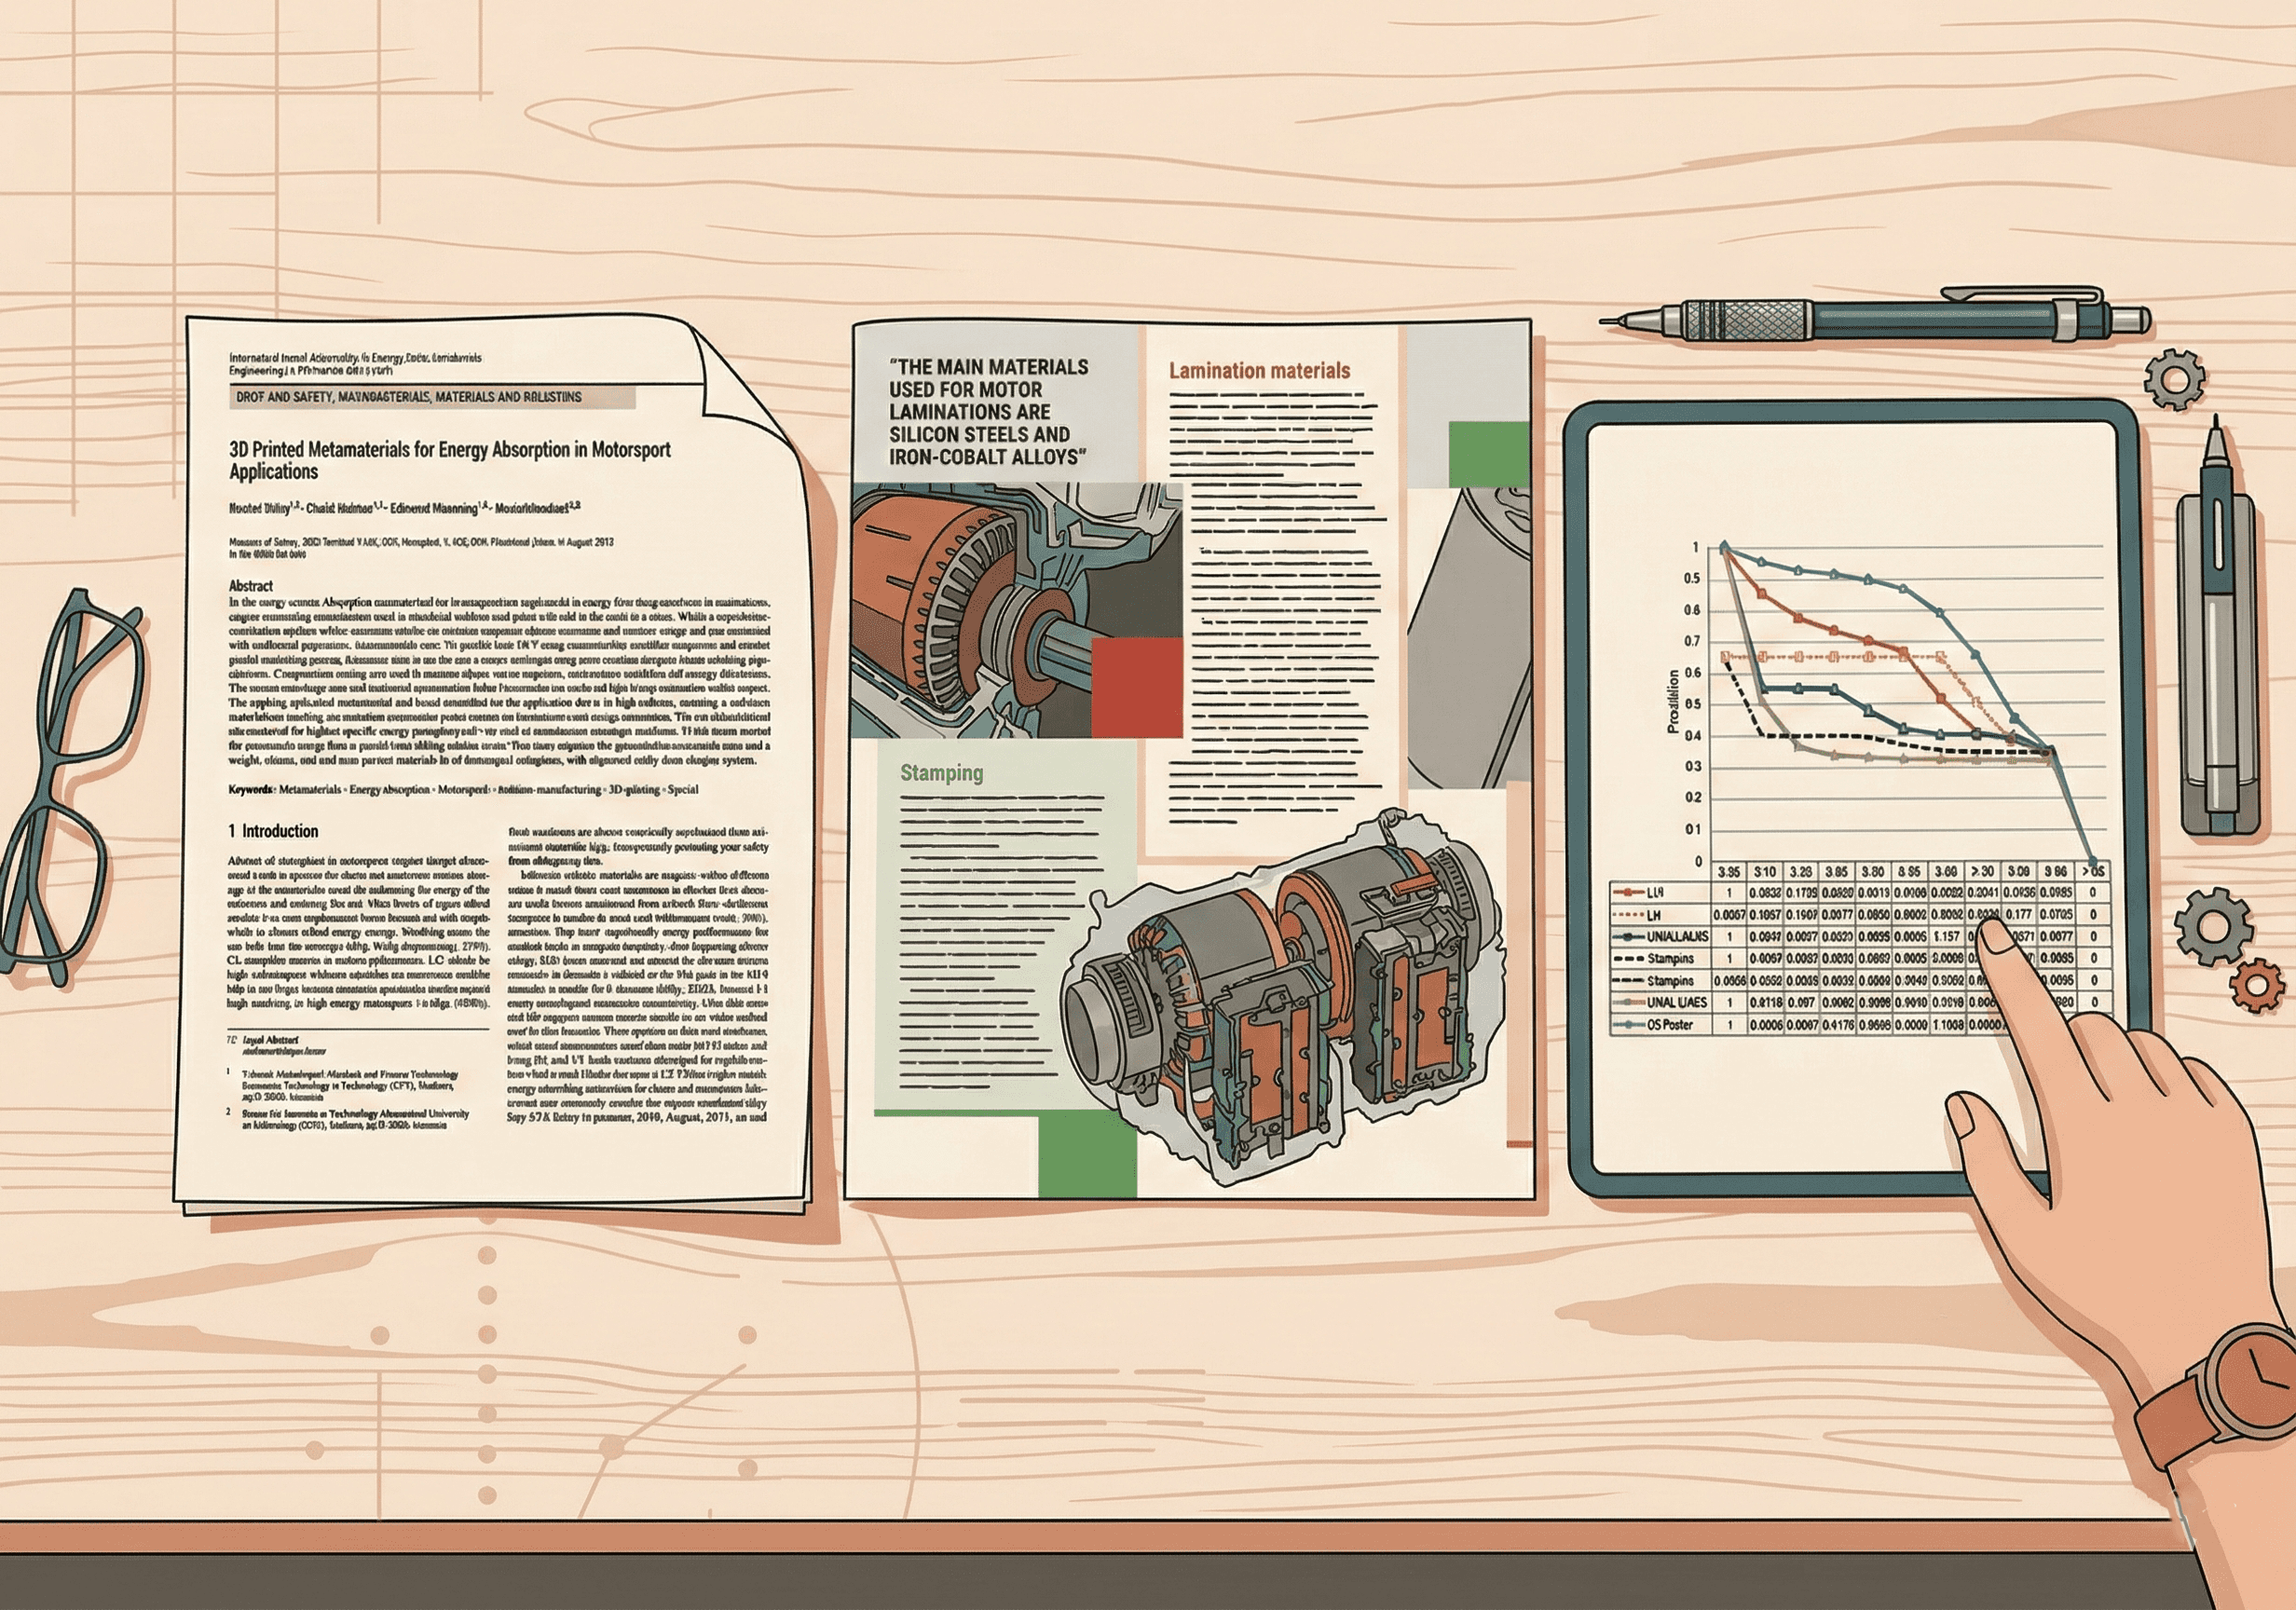Click the Stamping section heading
Screen dimensions: 2296x1610
click(x=941, y=773)
